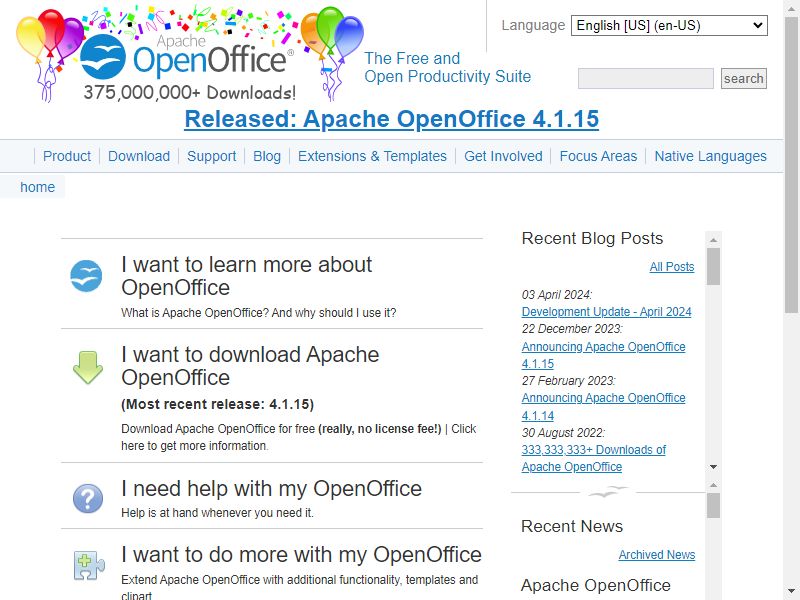Open the Focus Areas menu item

[x=598, y=156]
